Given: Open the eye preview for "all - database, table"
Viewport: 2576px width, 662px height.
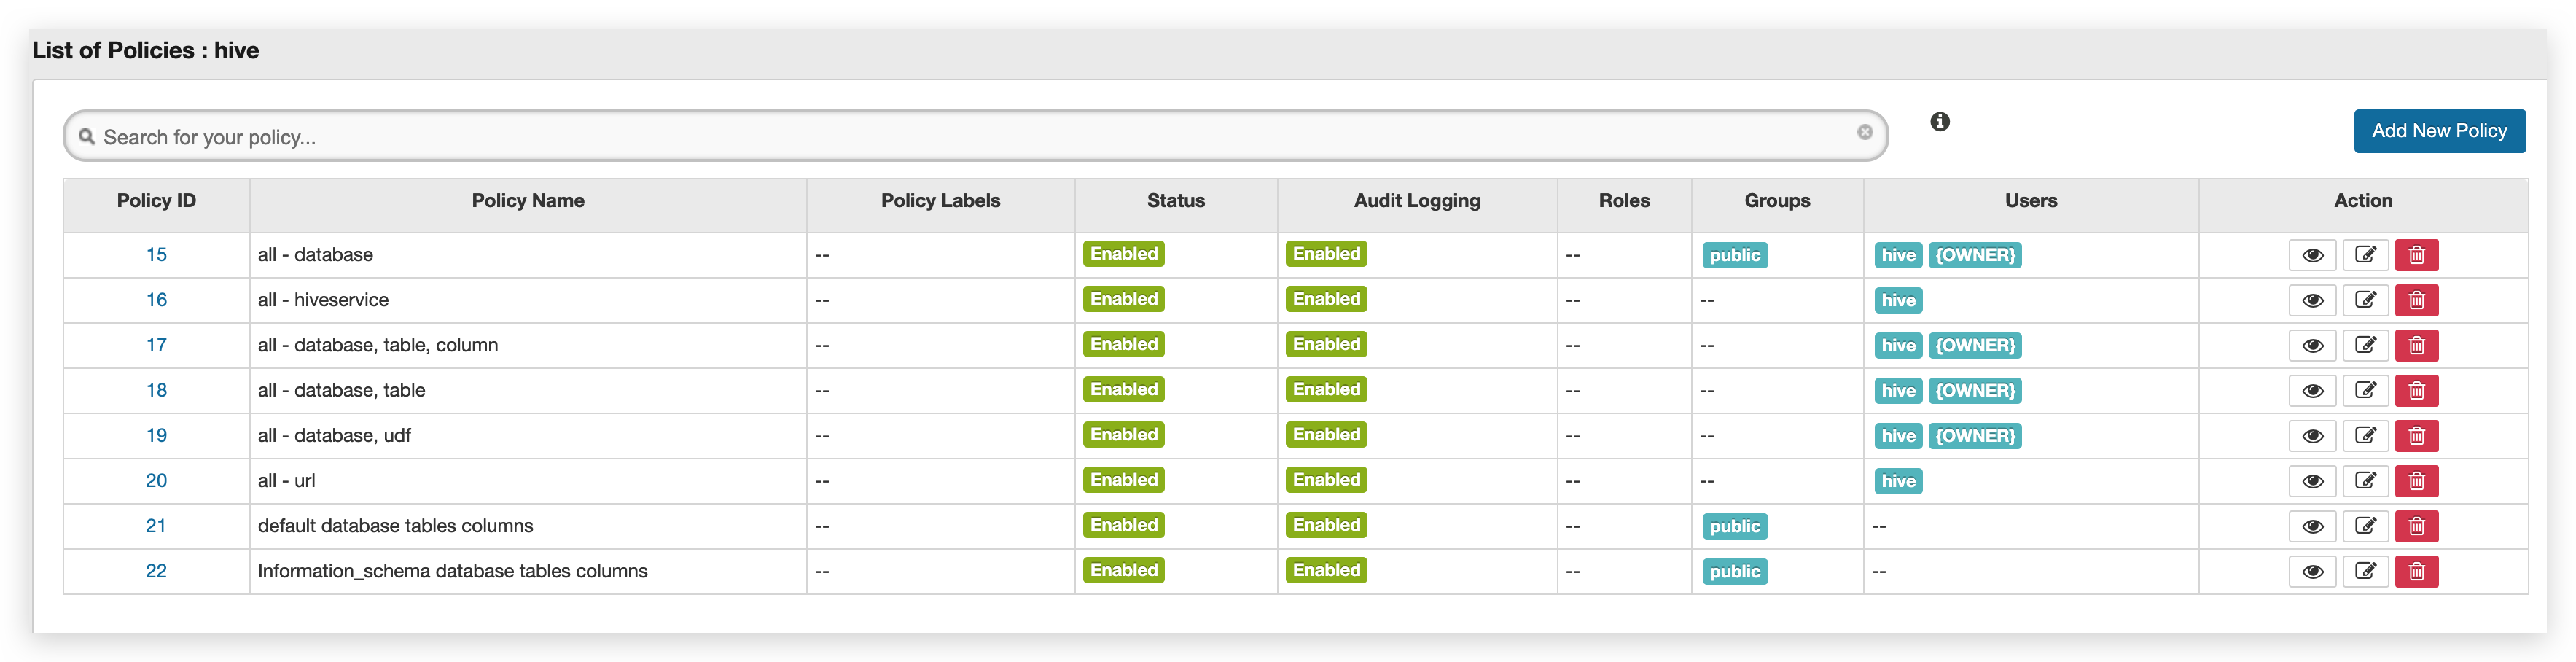Looking at the screenshot, I should tap(2313, 390).
